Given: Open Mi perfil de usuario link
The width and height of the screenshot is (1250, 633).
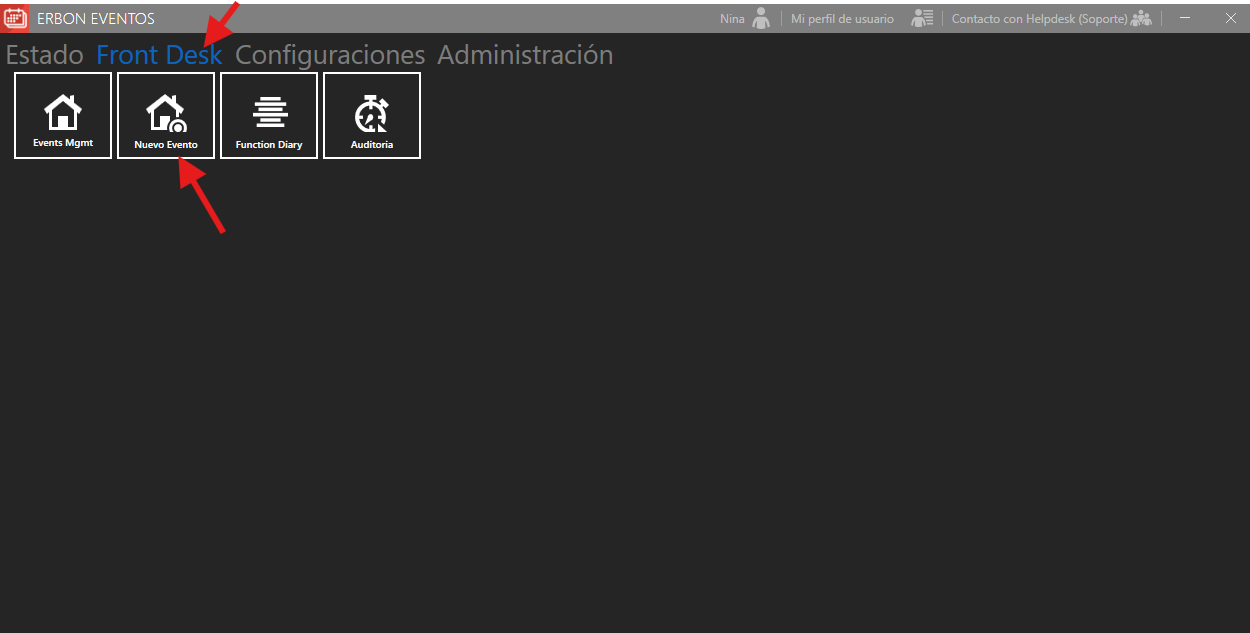Looking at the screenshot, I should click(x=842, y=19).
